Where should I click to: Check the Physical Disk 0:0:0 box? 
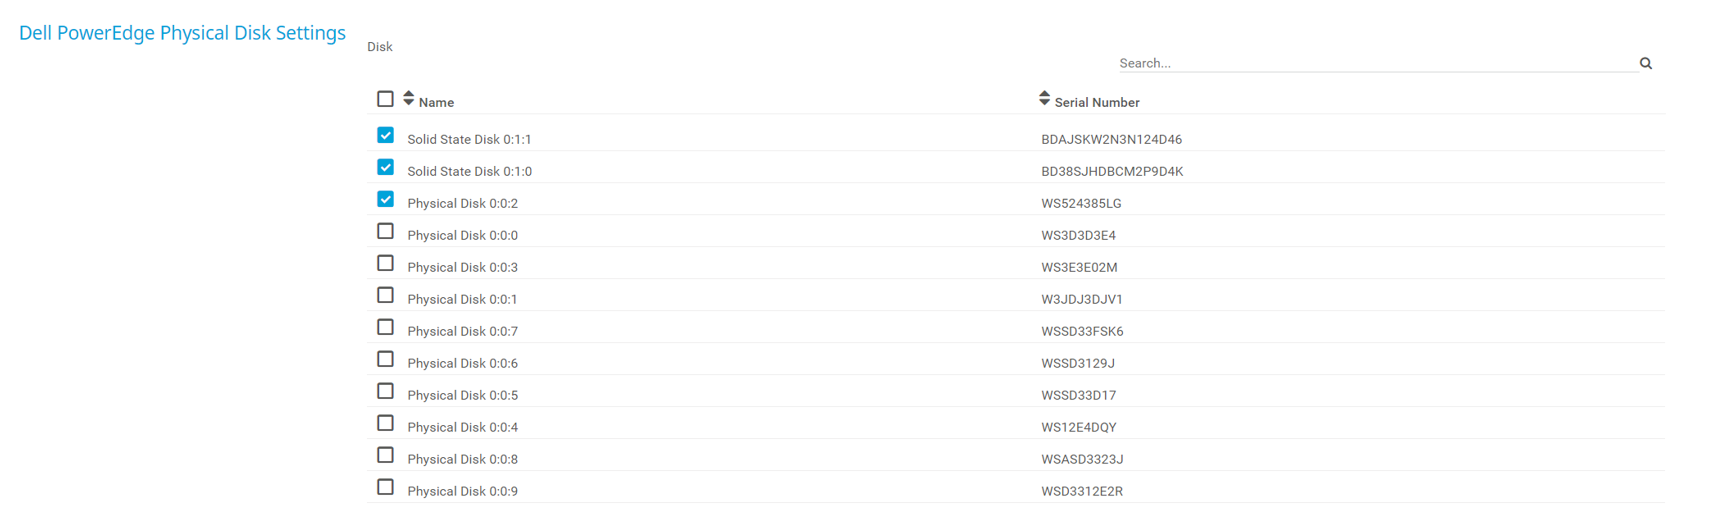[385, 231]
